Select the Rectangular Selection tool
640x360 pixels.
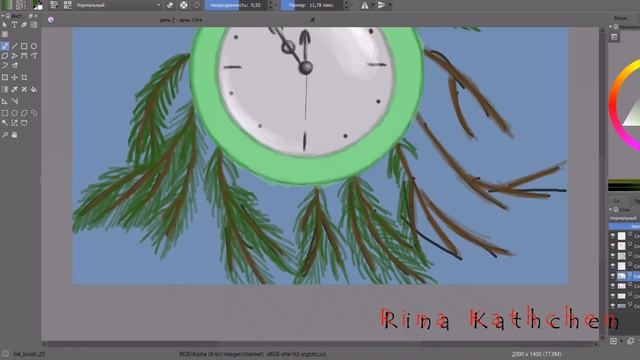[4, 113]
